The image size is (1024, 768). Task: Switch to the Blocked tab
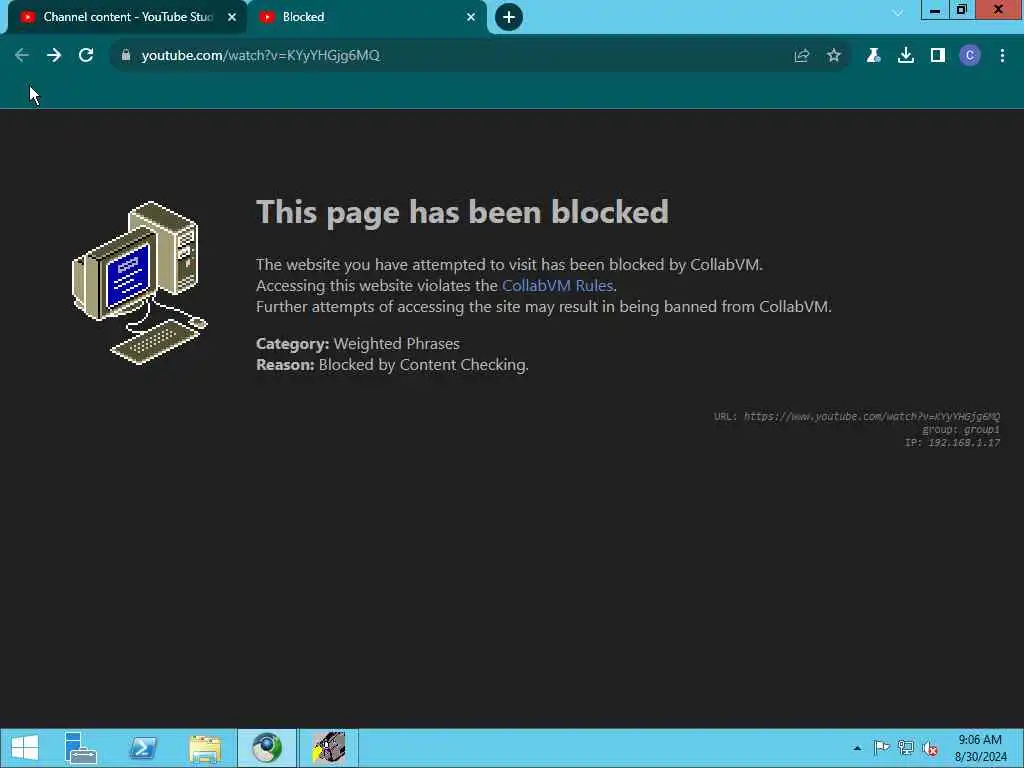click(x=366, y=17)
